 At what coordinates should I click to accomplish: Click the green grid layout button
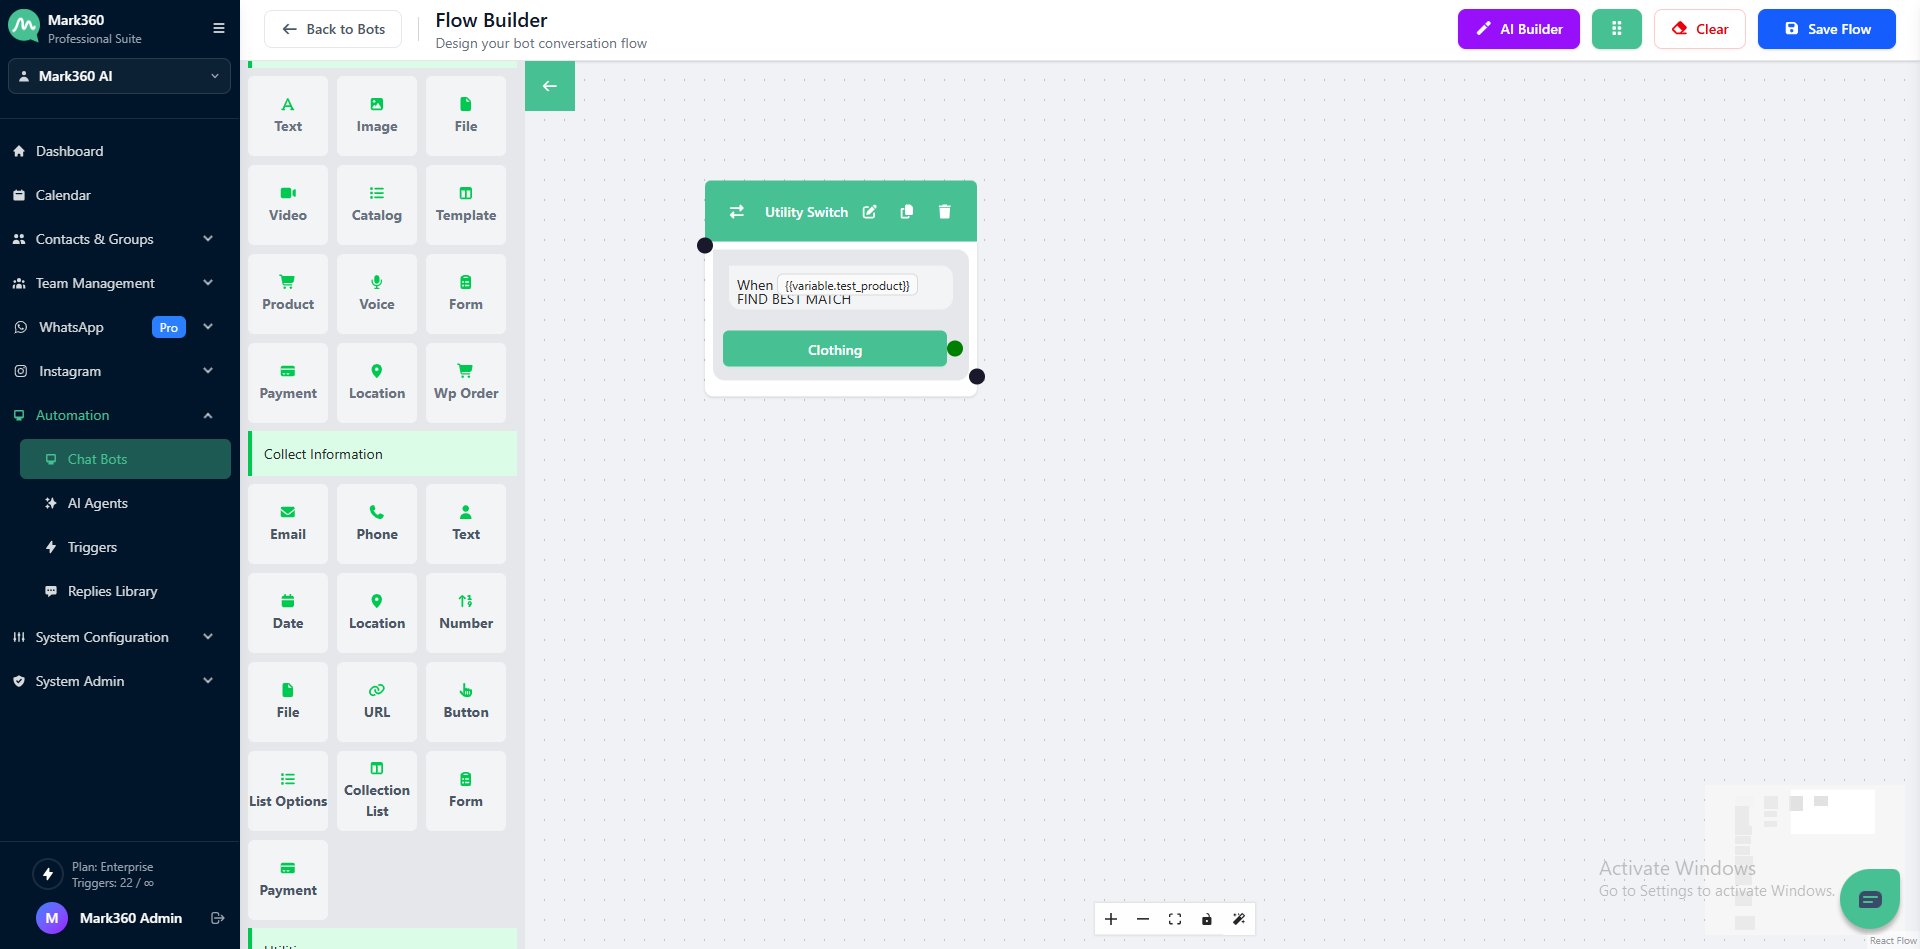(x=1616, y=29)
